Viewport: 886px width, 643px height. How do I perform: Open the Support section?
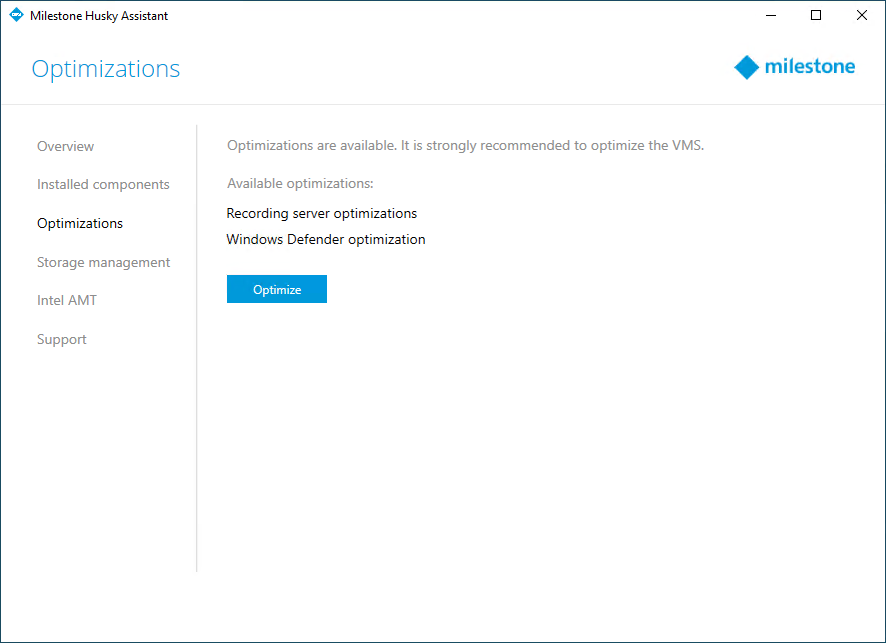(x=62, y=340)
